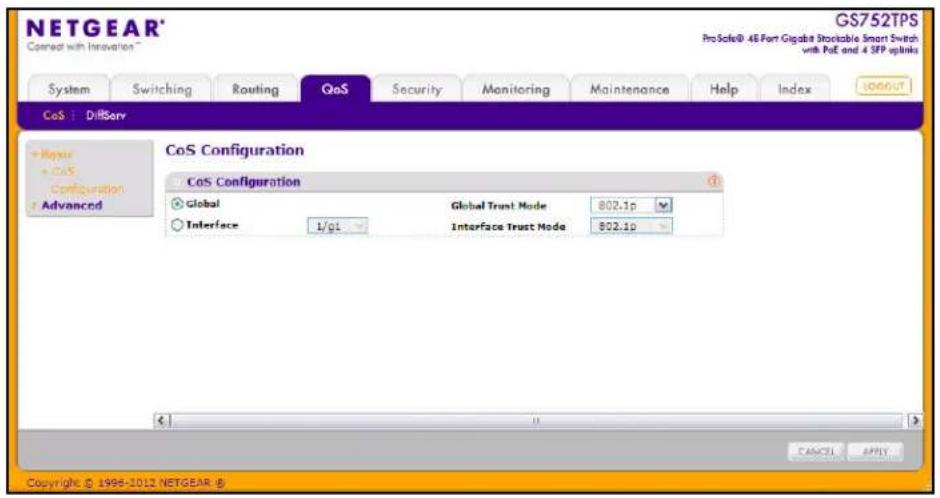Click the left scroll arrow of horizontal scrollbar
Screen dimensions: 940x498
(x=162, y=420)
